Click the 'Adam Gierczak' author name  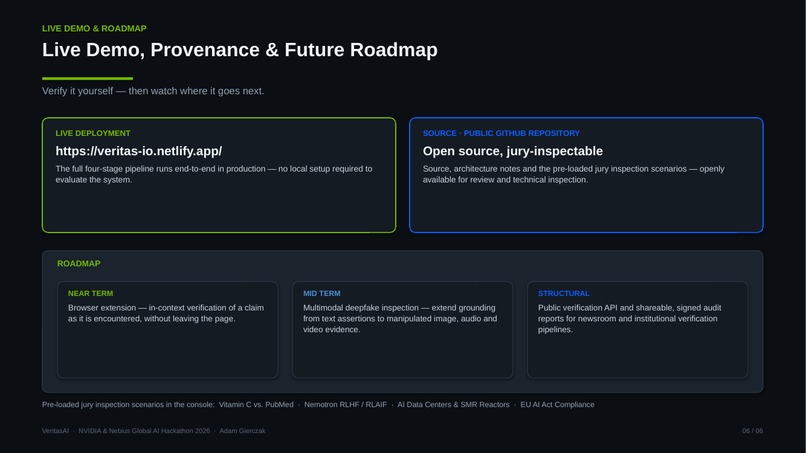243,431
